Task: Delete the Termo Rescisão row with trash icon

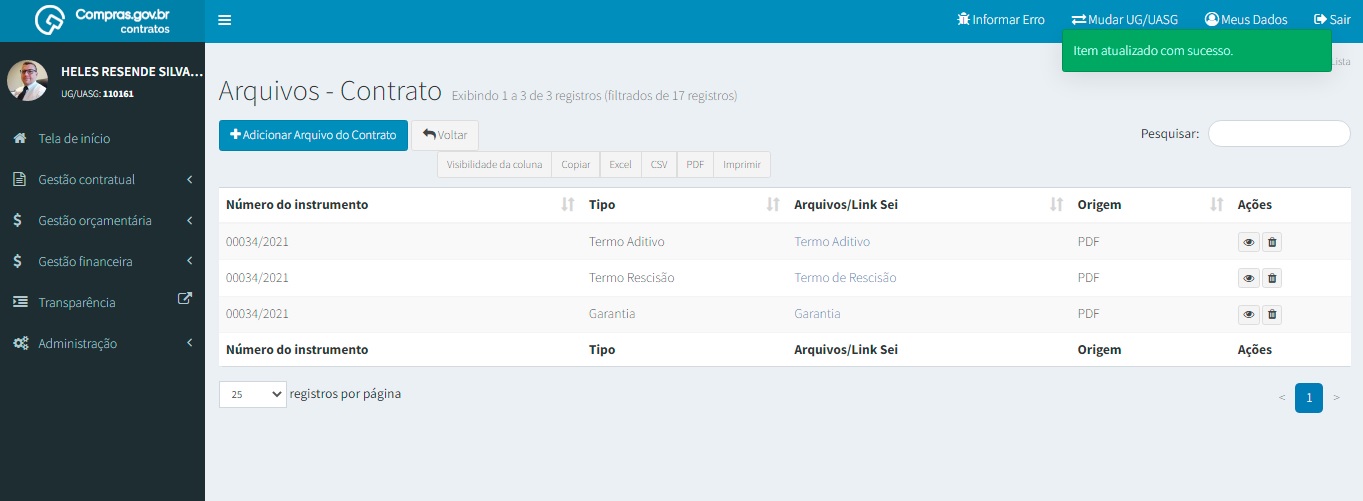Action: (1272, 278)
